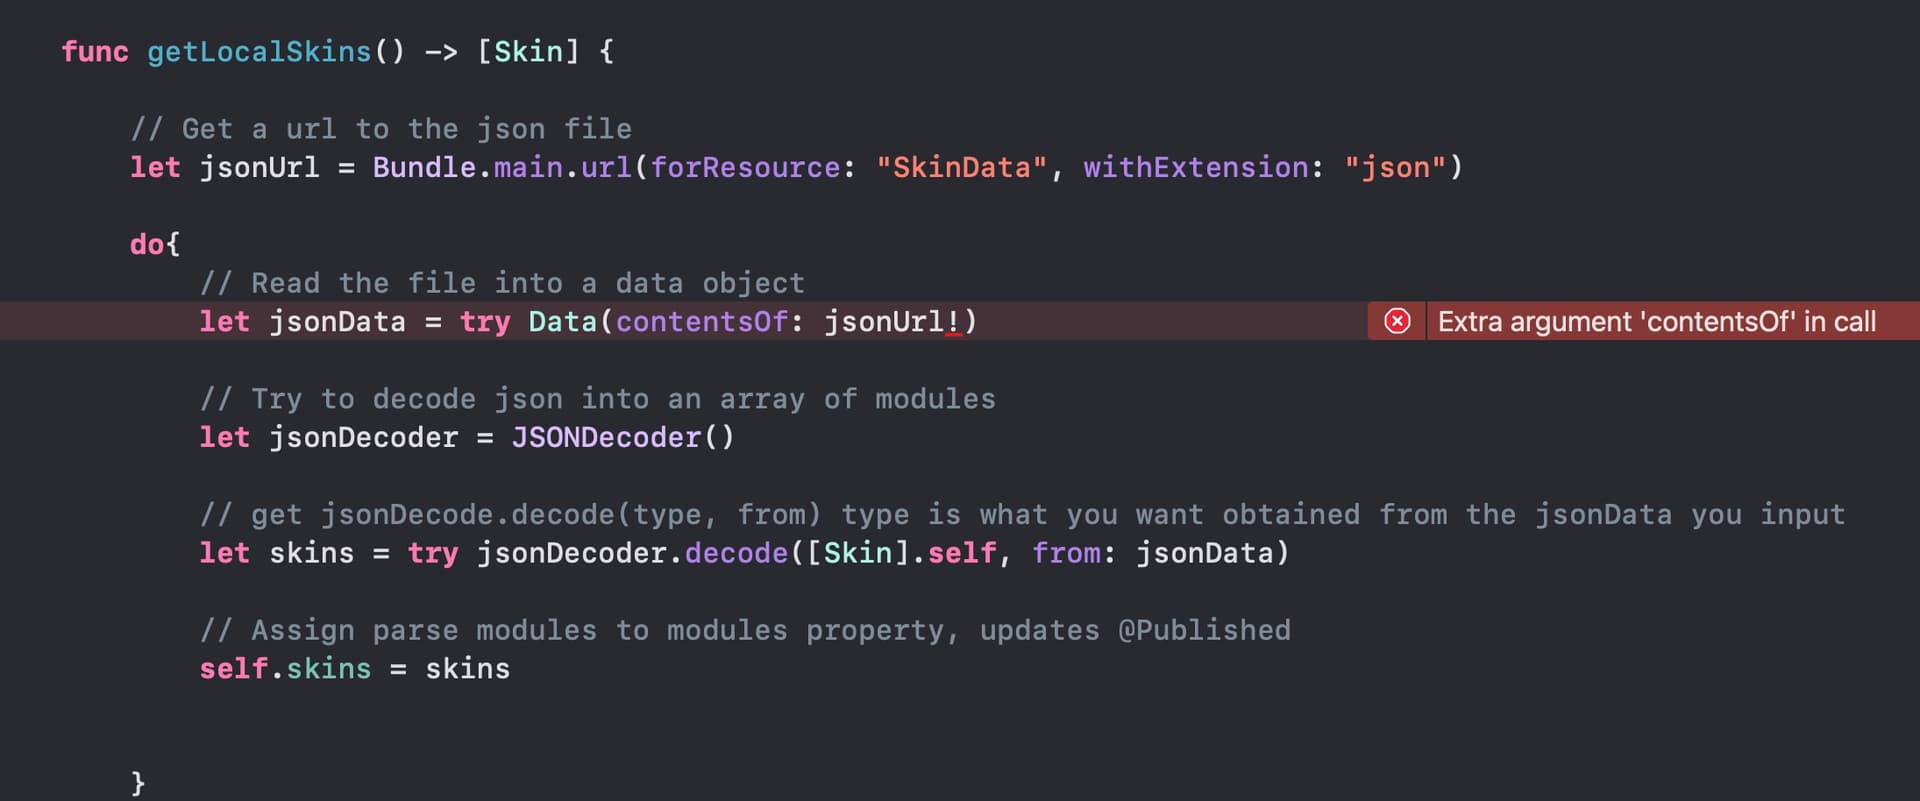Click the forResource parameter label
Screen dimensions: 1920x801
745,167
